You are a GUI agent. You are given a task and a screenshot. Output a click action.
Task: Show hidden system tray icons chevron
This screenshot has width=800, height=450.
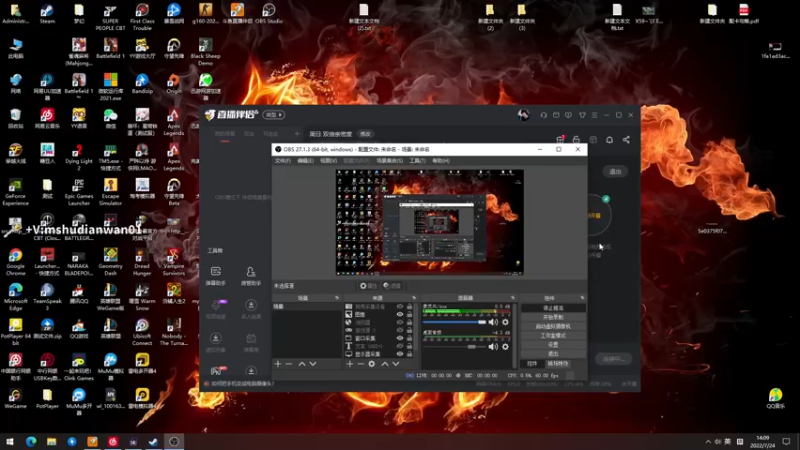708,441
